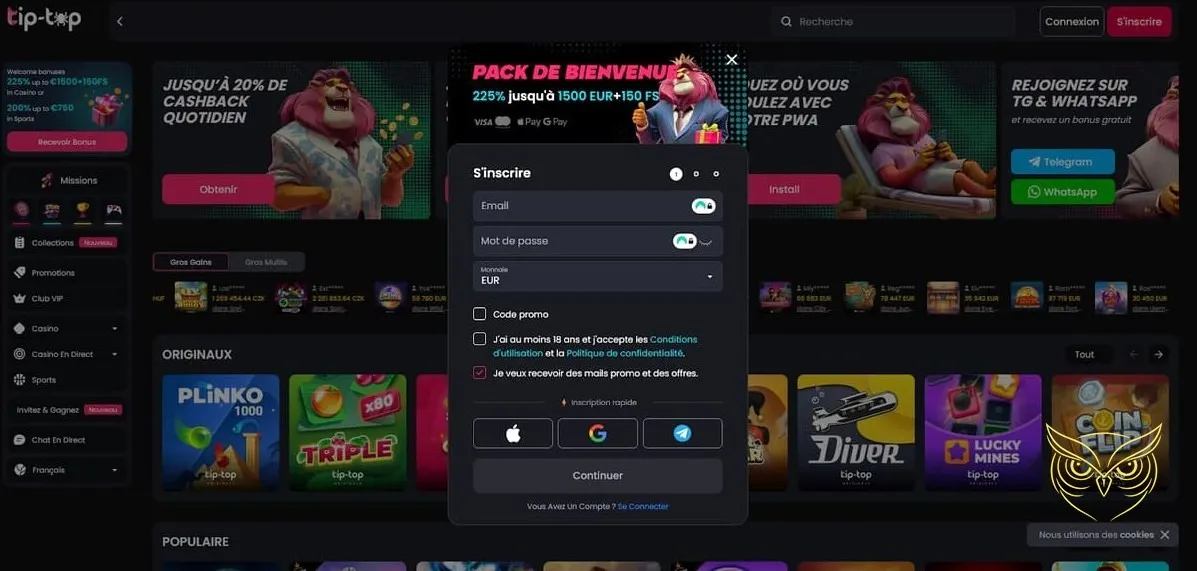The width and height of the screenshot is (1197, 571).
Task: Open the Lucky Mines game thumbnail
Action: pyautogui.click(x=982, y=432)
